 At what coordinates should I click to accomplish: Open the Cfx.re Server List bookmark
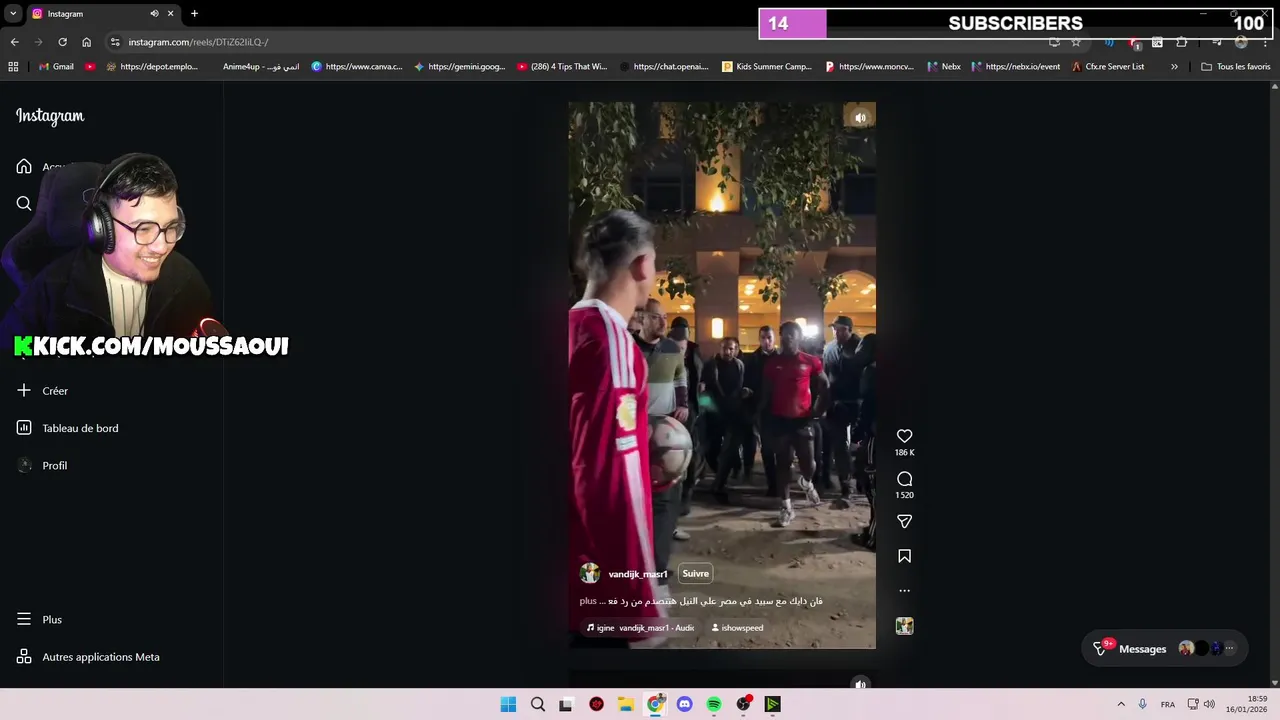(x=1108, y=67)
